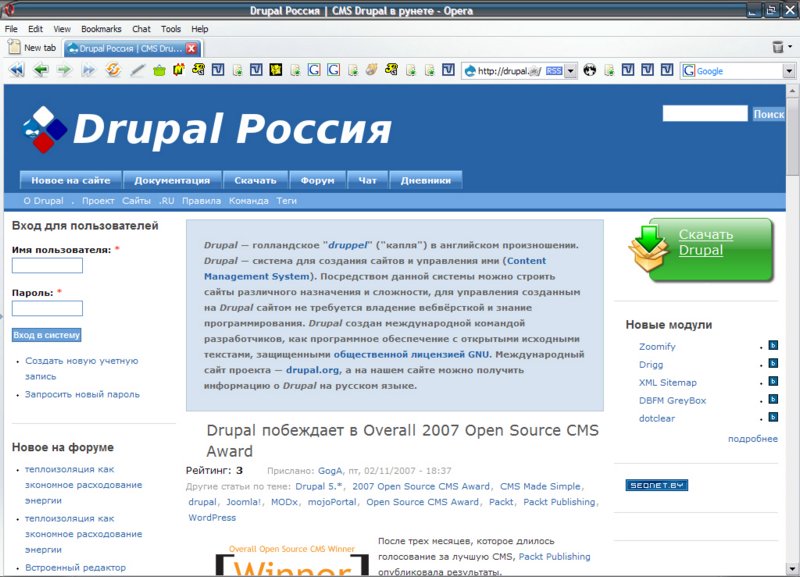Click the blue icon next to XML Sitemap
800x577 pixels.
[x=773, y=381]
